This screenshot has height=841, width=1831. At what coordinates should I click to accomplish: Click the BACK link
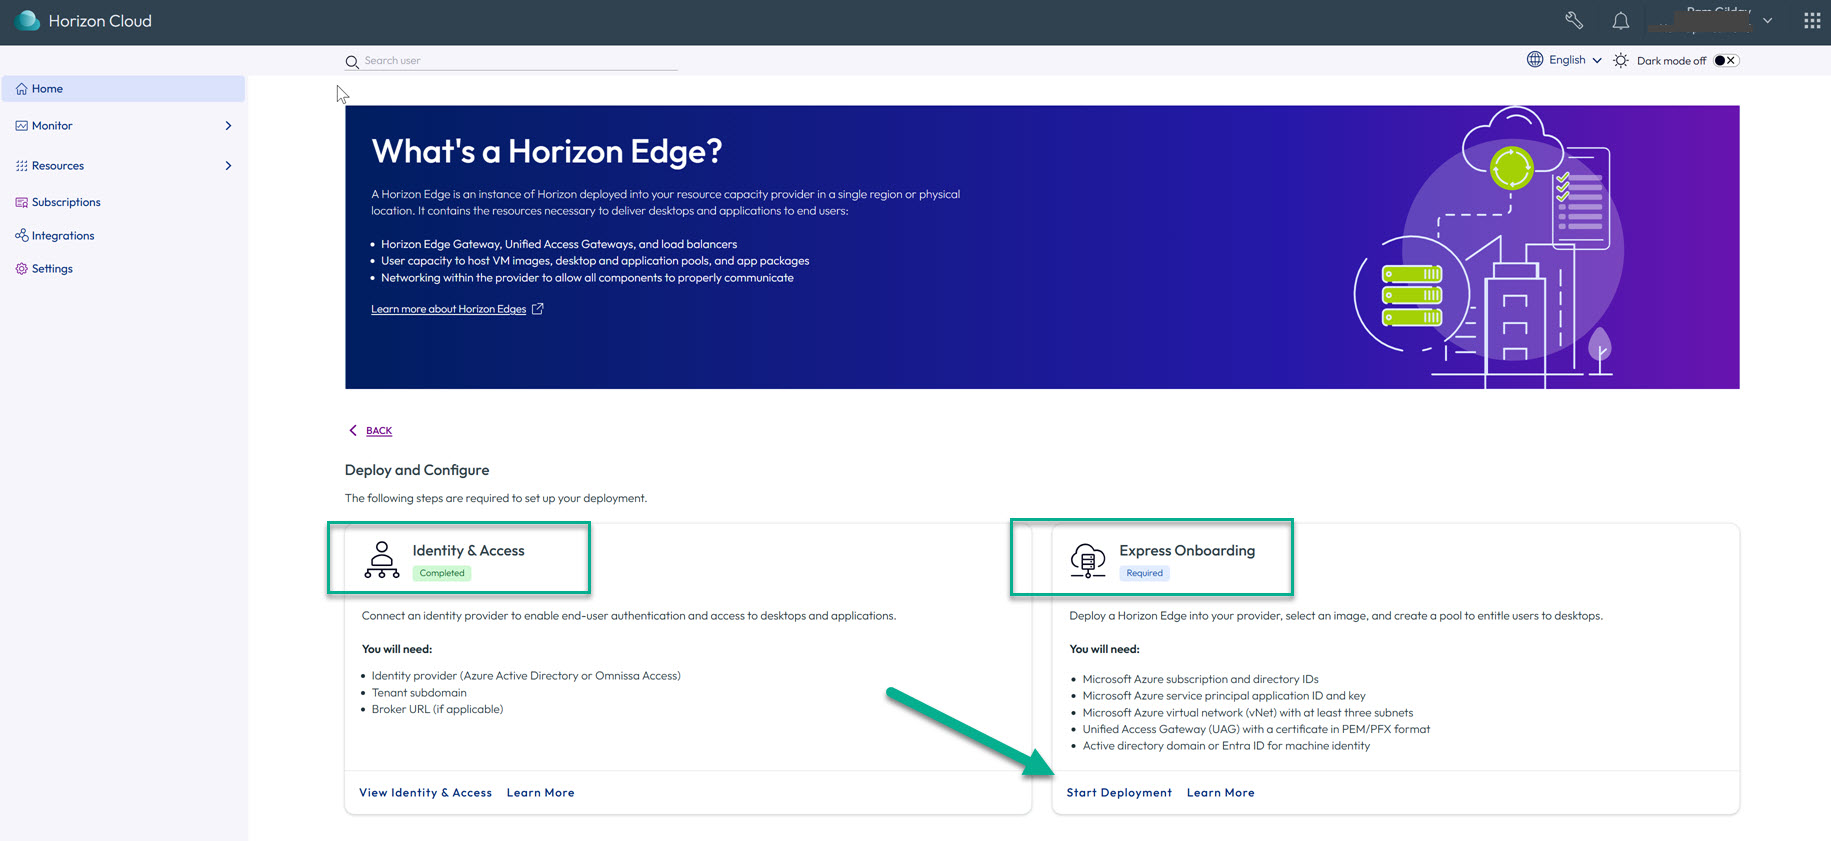click(379, 431)
